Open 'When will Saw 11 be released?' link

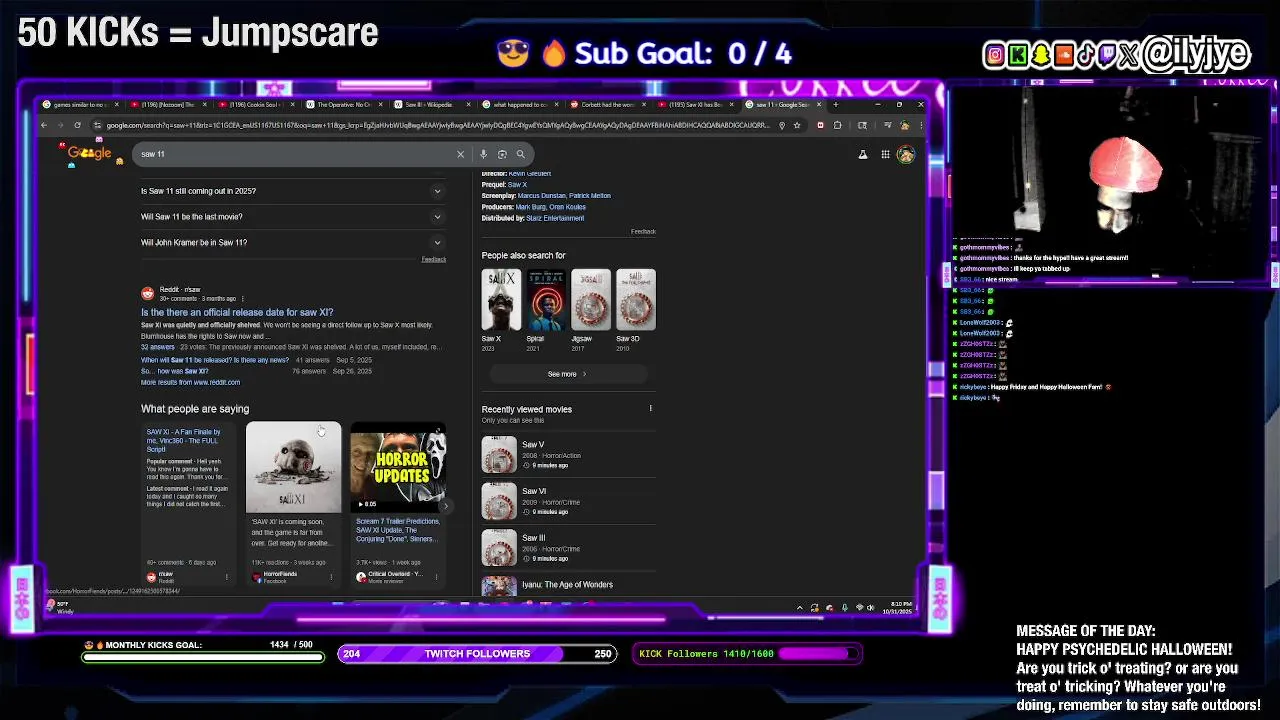[215, 360]
